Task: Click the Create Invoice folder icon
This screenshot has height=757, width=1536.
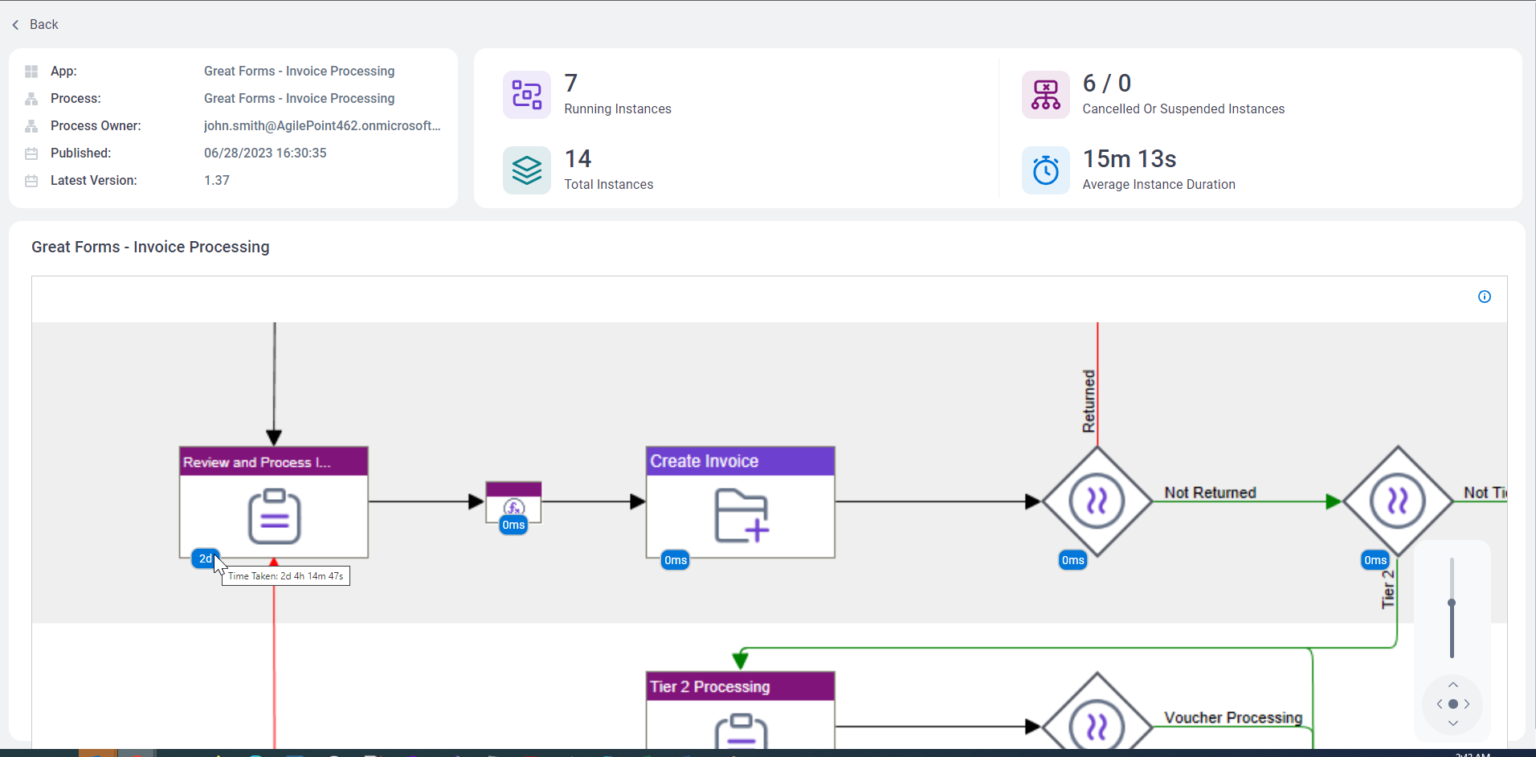Action: pyautogui.click(x=740, y=513)
